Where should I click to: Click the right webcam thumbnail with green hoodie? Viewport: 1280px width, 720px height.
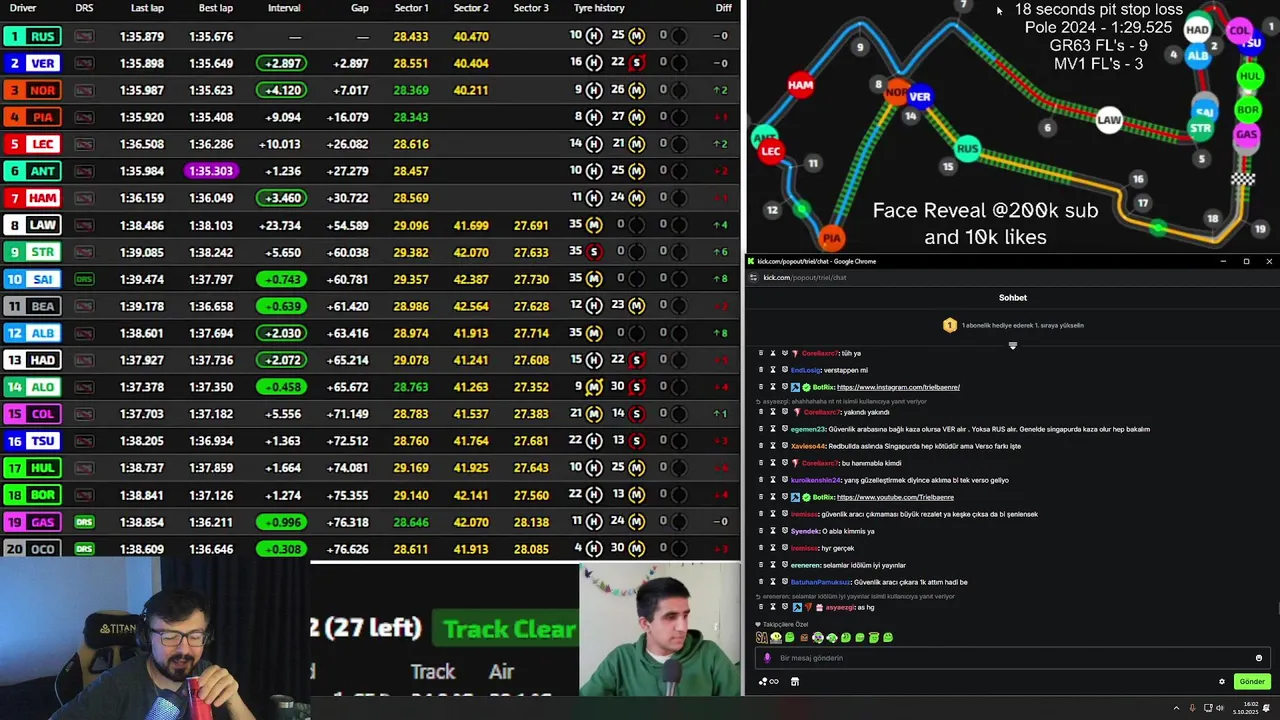tap(660, 630)
